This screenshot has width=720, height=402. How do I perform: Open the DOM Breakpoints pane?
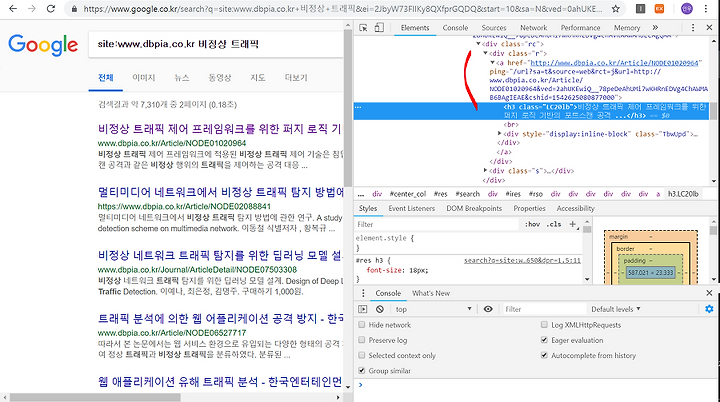point(474,209)
